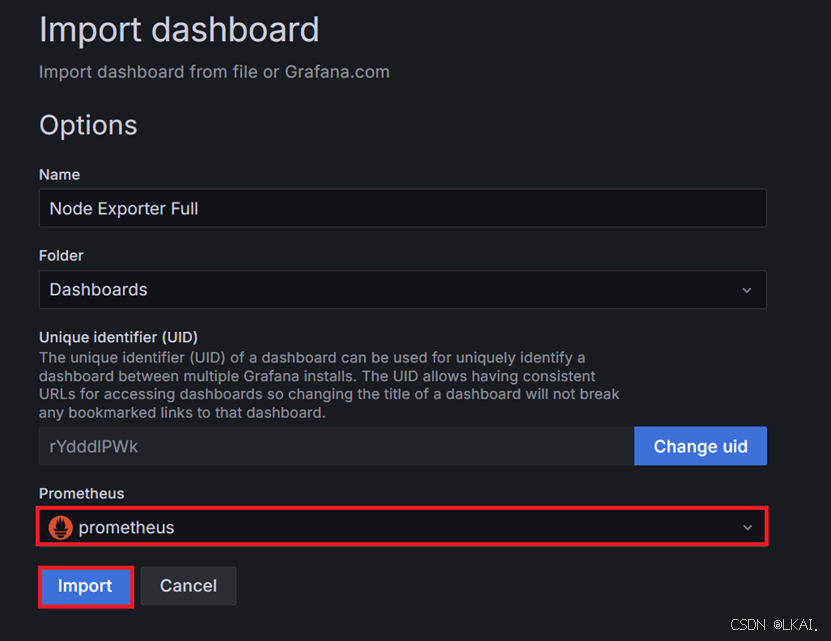Click the 'Name' field label

(59, 175)
